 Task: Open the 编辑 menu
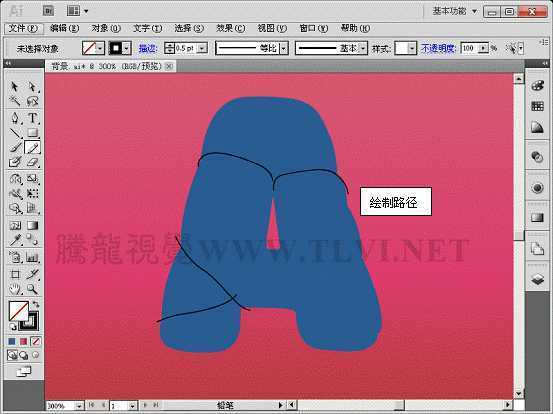64,28
